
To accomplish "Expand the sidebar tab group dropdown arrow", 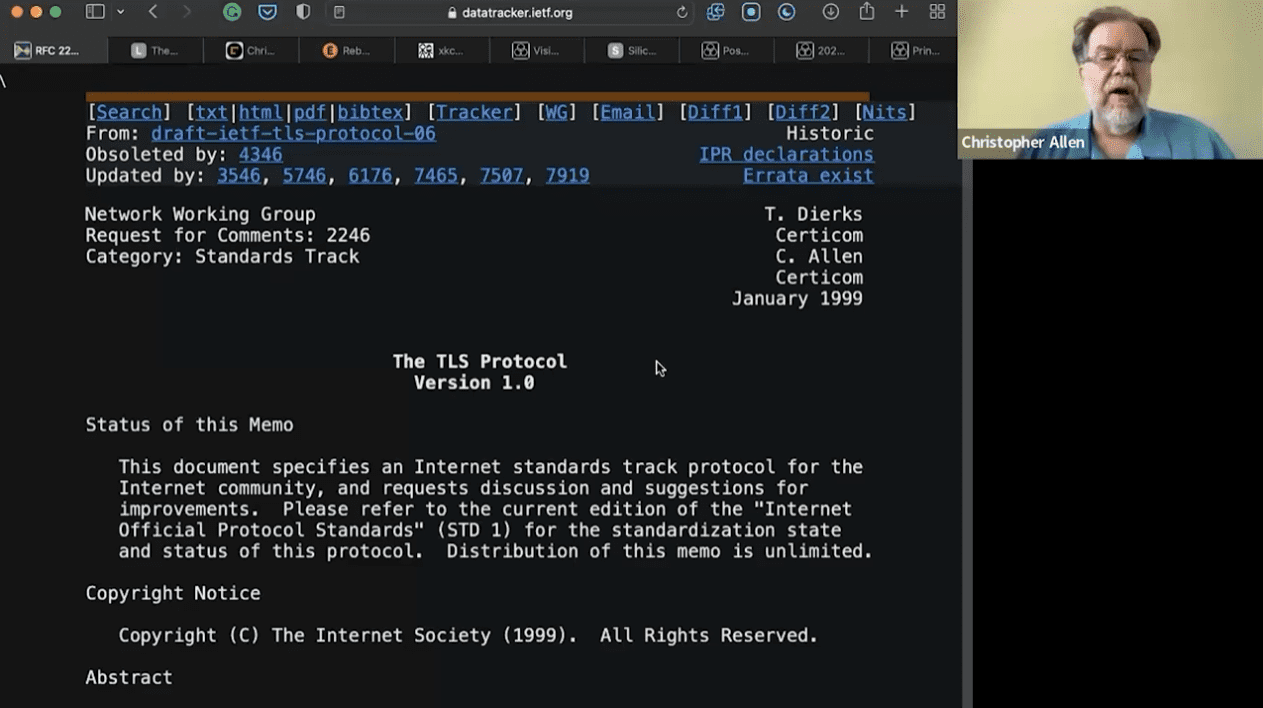I will (x=120, y=12).
